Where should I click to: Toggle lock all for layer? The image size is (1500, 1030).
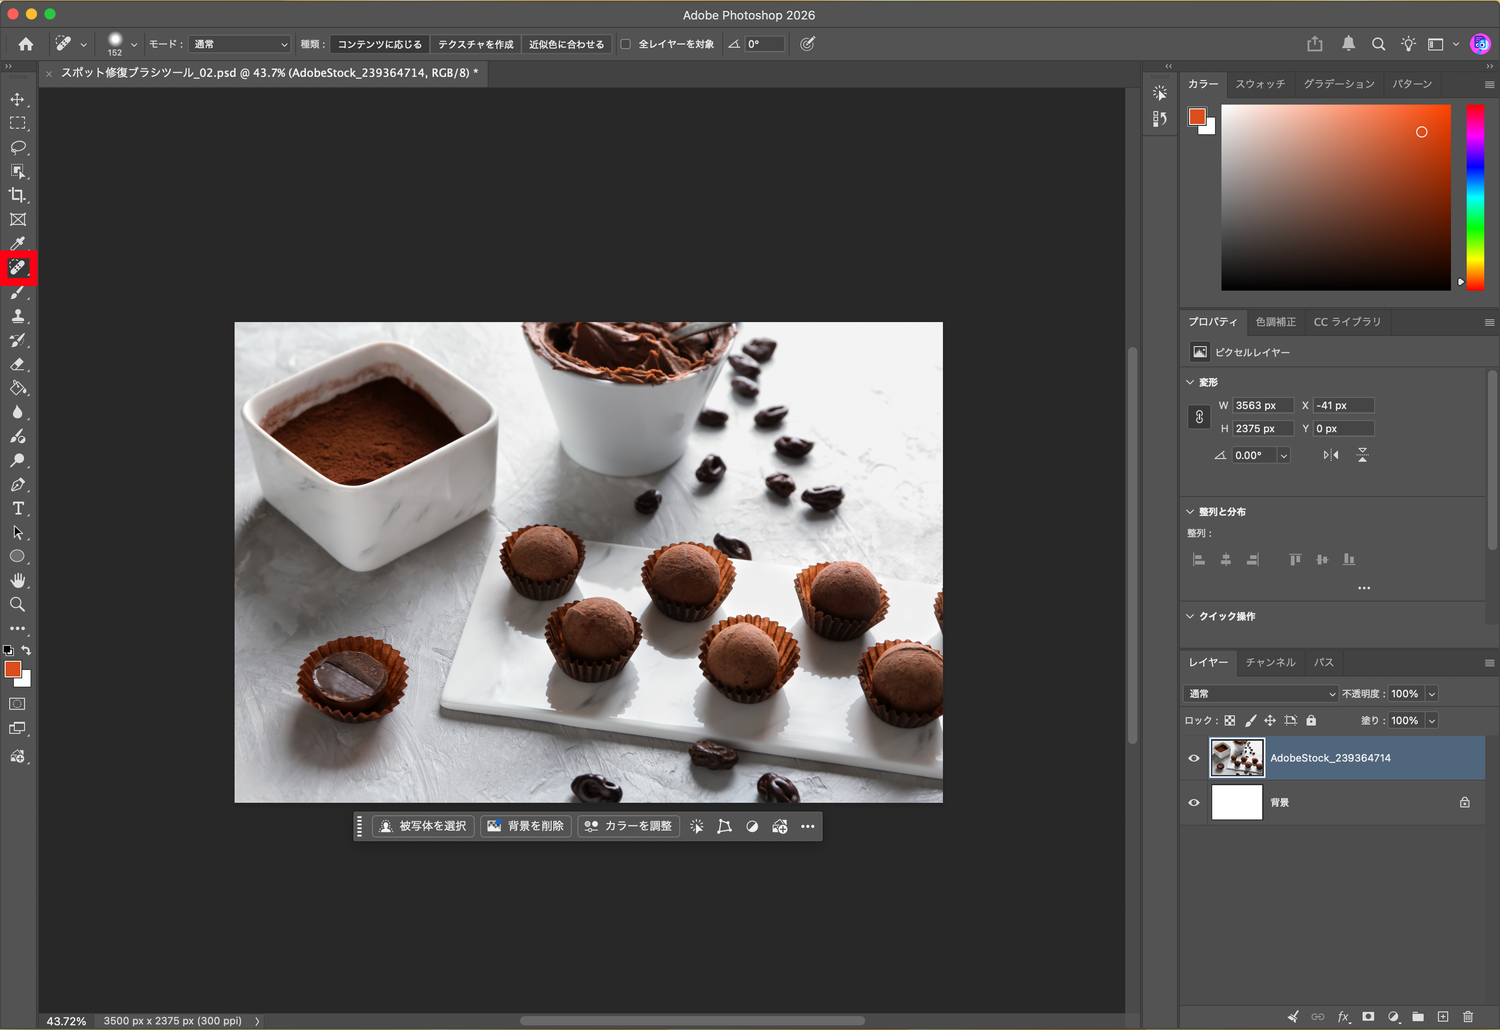point(1311,720)
